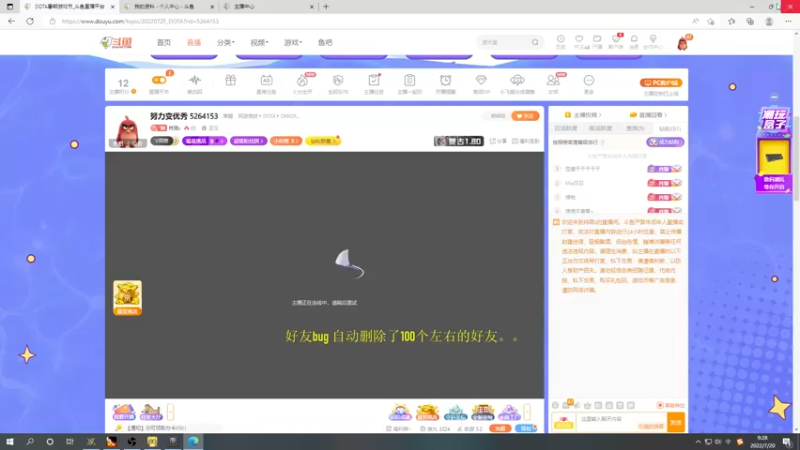Open the flame icon marked NEW
This screenshot has height=450, width=800.
(x=302, y=80)
